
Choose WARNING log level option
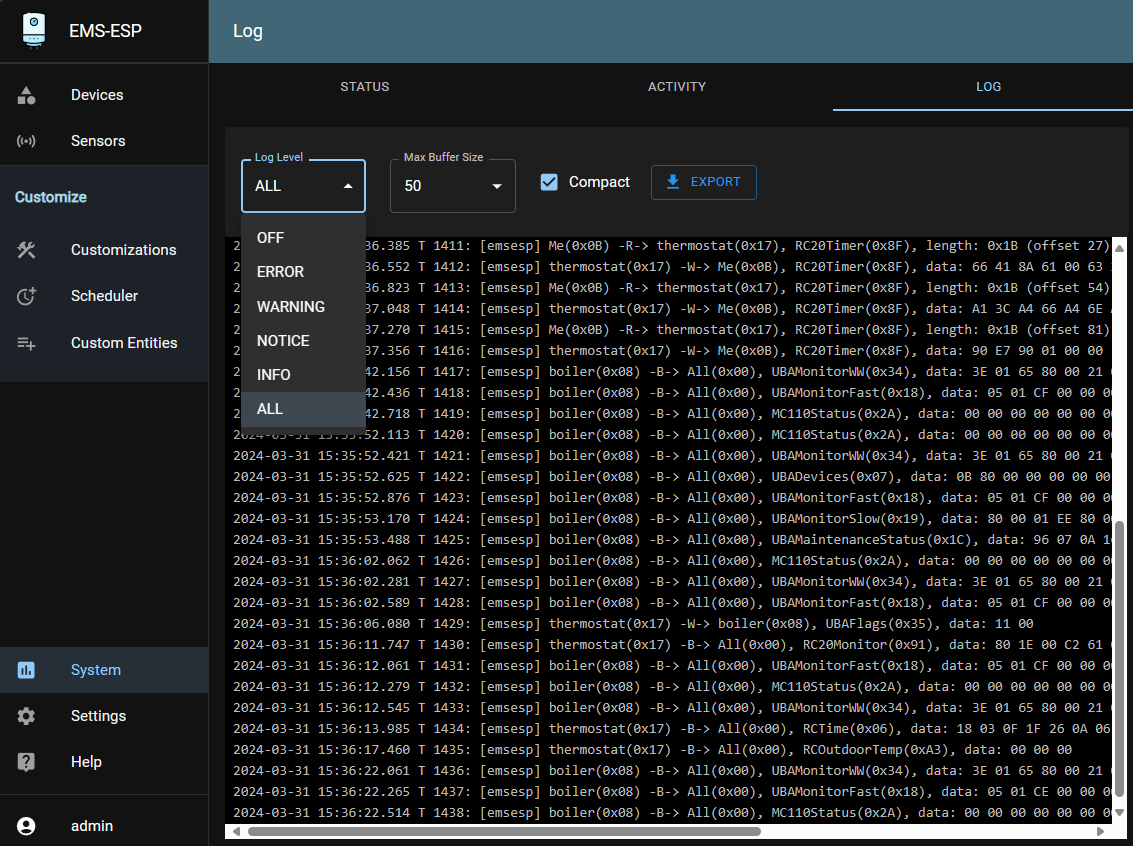click(x=291, y=307)
